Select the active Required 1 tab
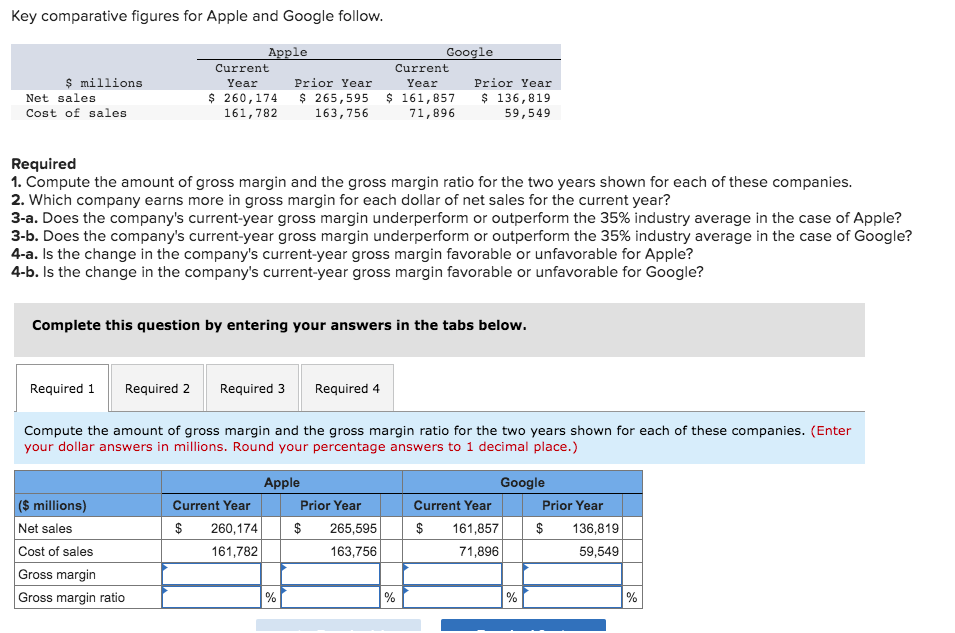This screenshot has height=633, width=955. [x=61, y=388]
